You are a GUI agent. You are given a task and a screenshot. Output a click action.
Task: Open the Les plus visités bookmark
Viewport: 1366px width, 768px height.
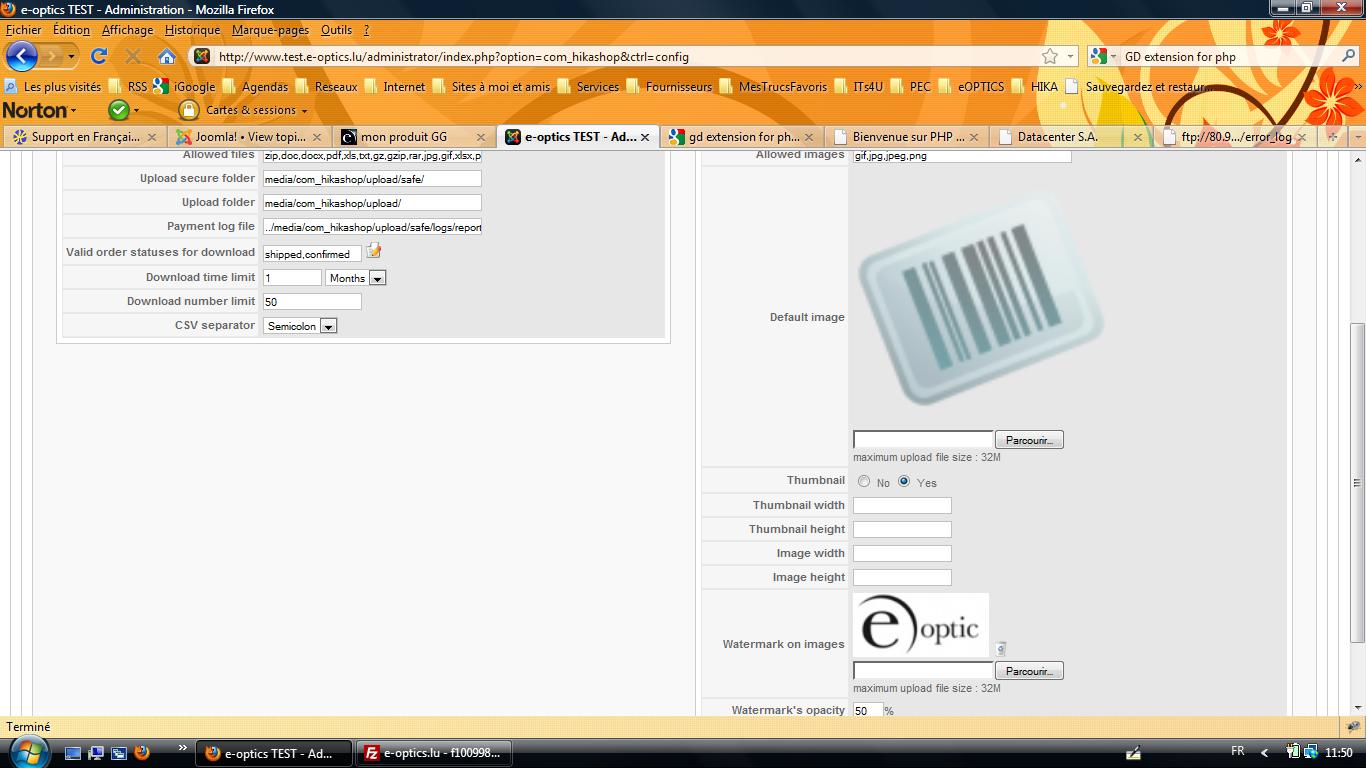53,87
